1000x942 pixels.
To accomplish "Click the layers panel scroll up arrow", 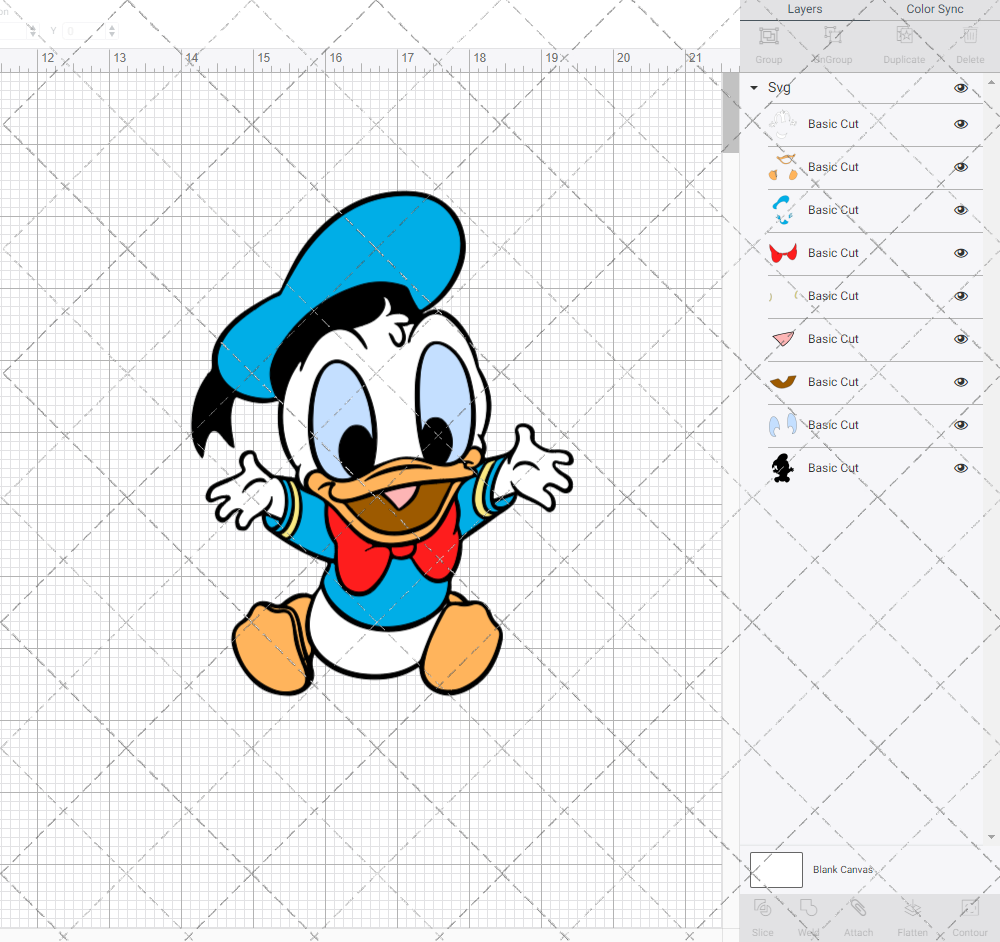I will tap(990, 83).
